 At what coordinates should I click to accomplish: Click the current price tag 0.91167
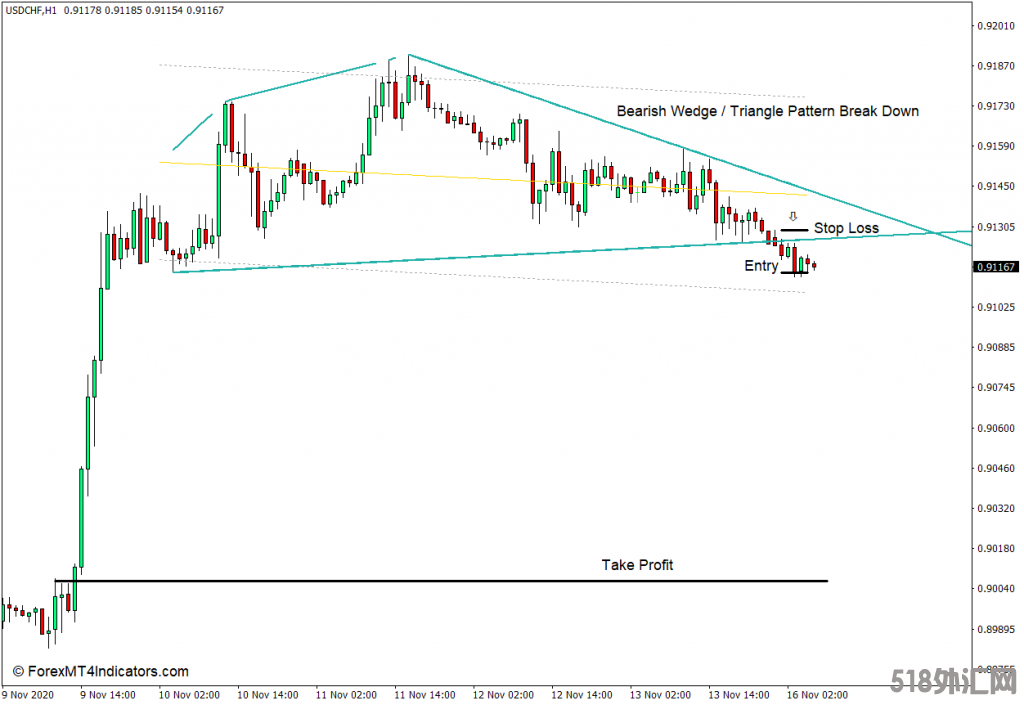[x=996, y=267]
